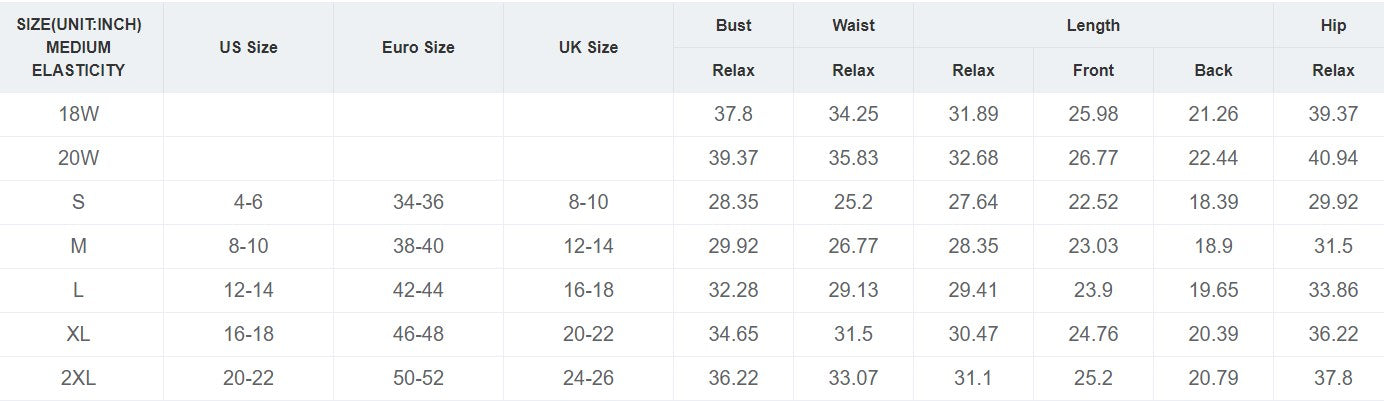The image size is (1384, 401).
Task: Click the Length header cell
Action: click(1093, 25)
